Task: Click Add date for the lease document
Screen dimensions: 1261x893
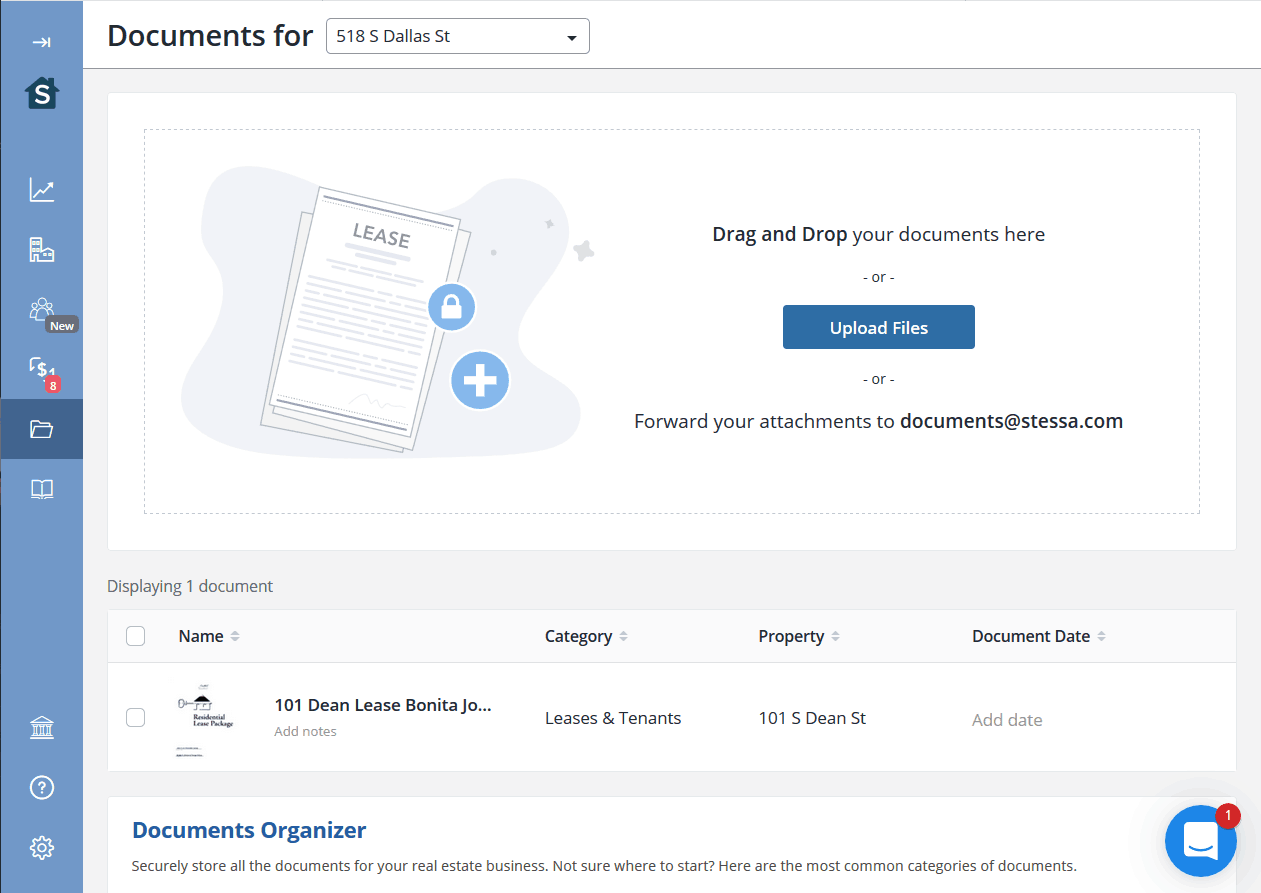Action: pos(1007,720)
